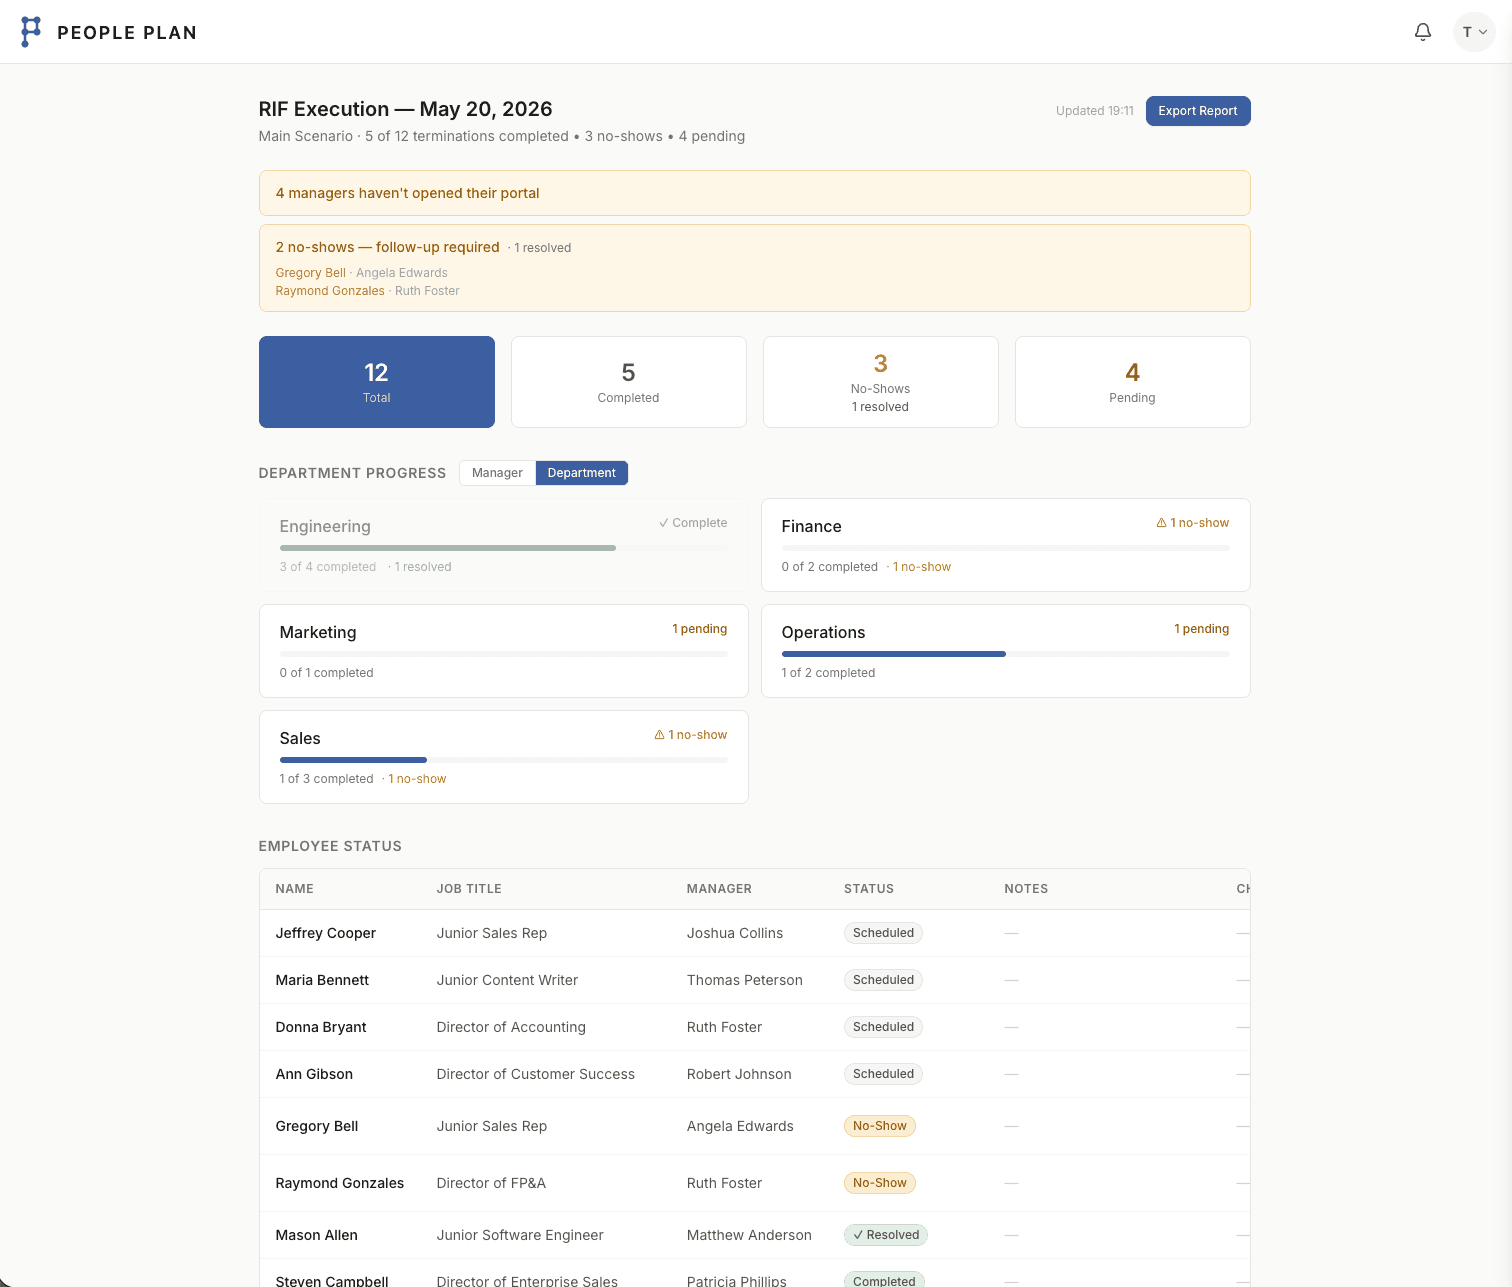
Task: Click the Director of FP&A job title
Action: pyautogui.click(x=491, y=1183)
